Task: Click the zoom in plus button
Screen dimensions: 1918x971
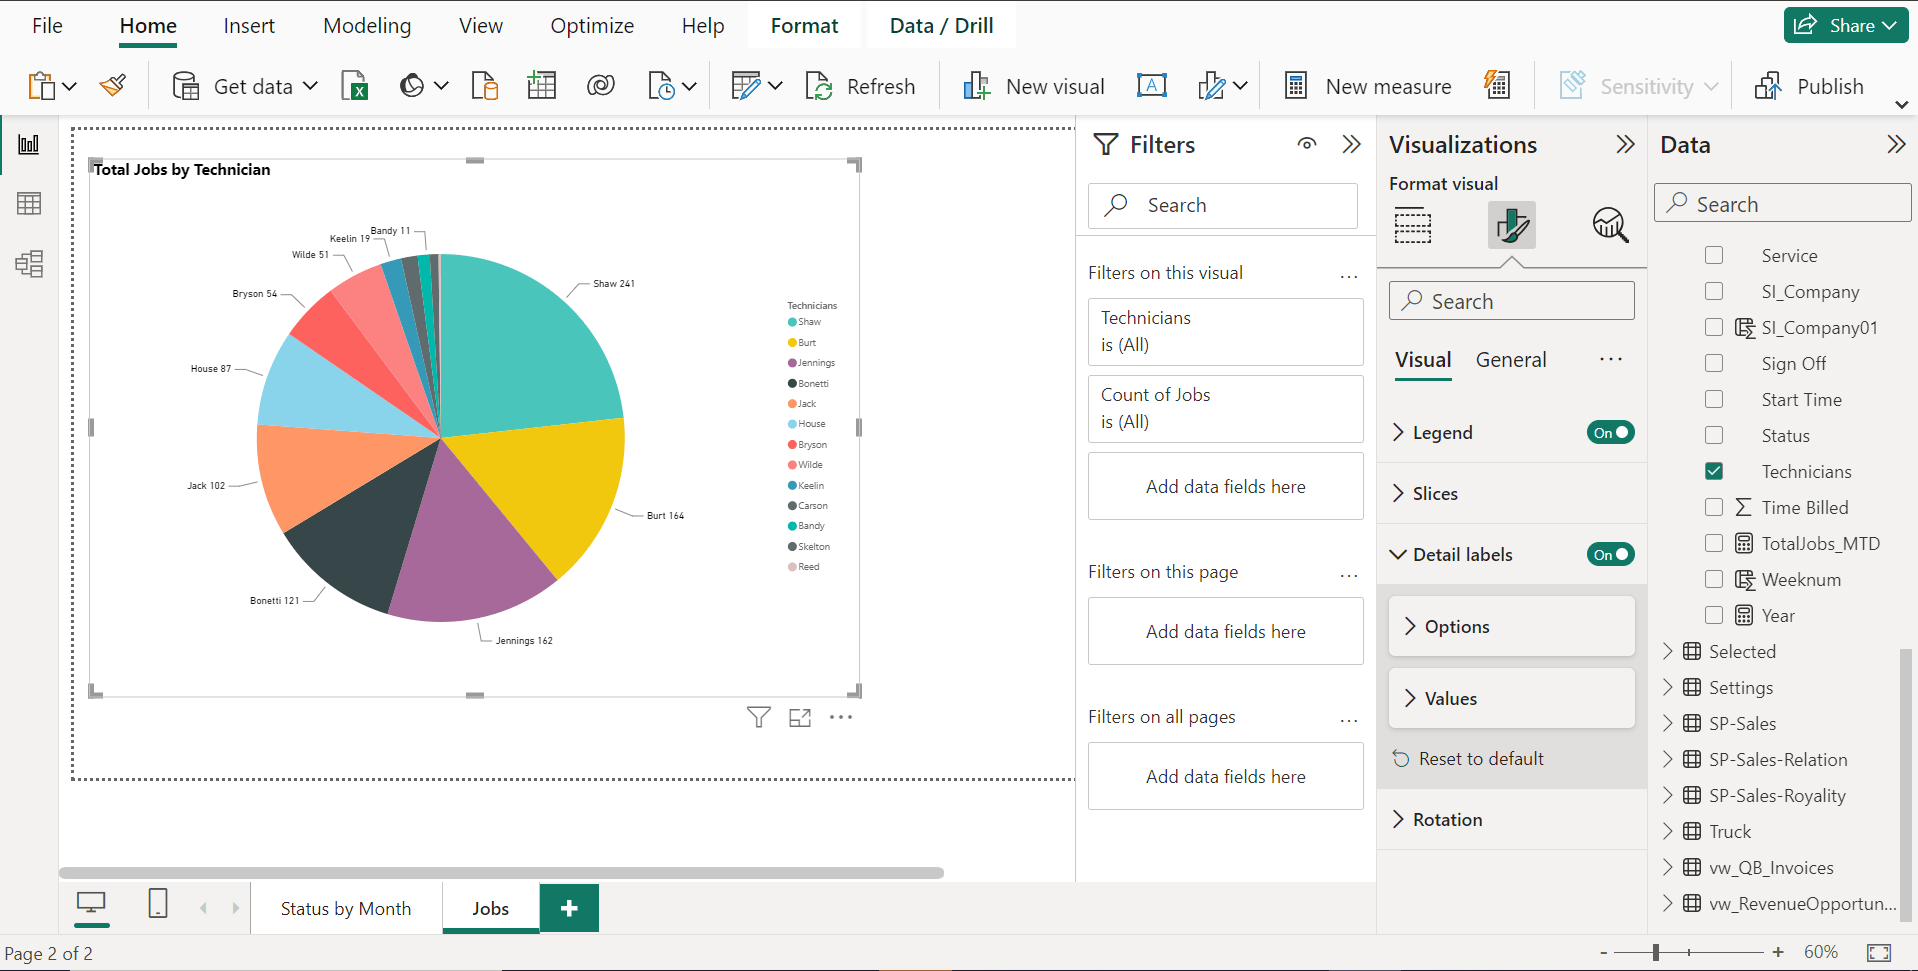Action: point(1778,953)
